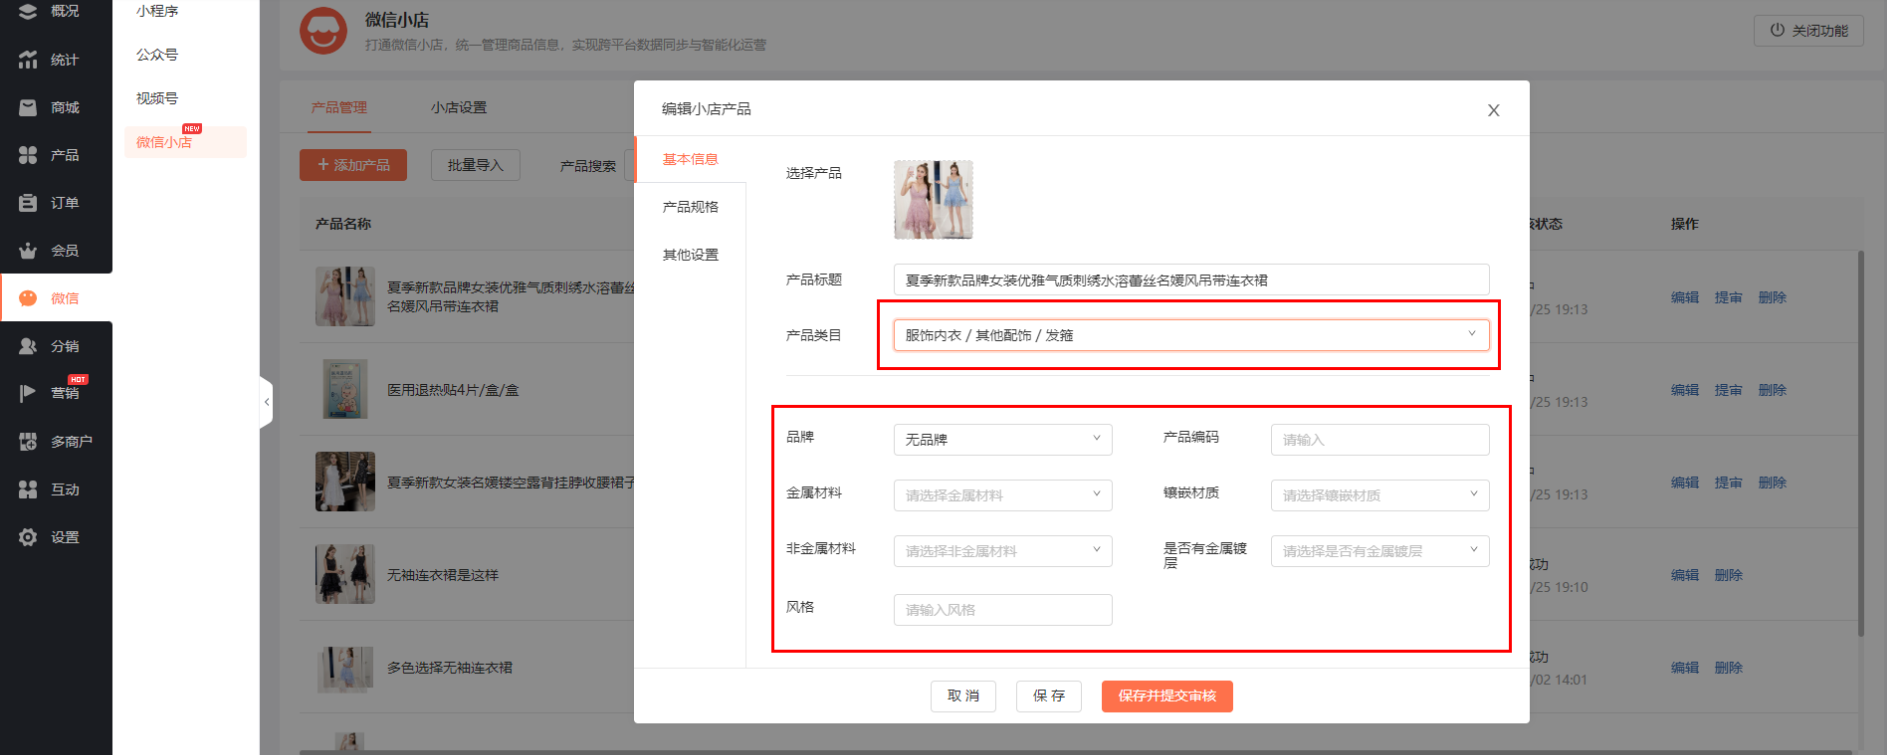Open the 镶嵌材质 dropdown
Viewport: 1887px width, 755px height.
(1380, 495)
